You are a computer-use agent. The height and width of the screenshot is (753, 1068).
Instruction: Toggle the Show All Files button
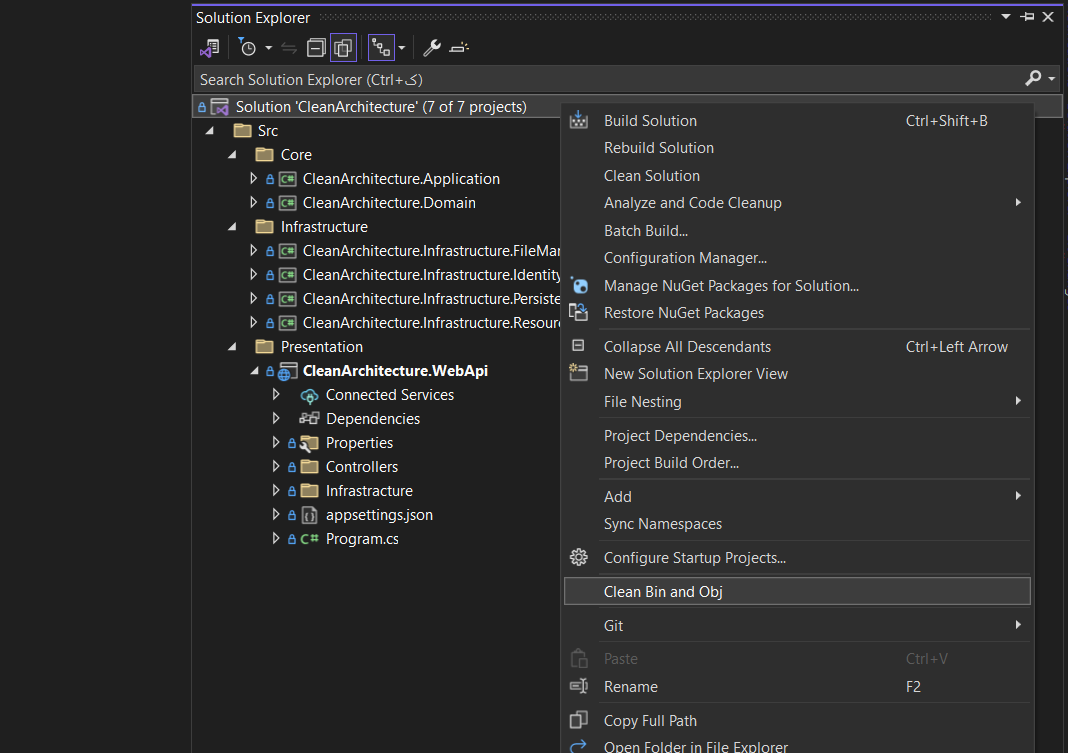point(343,48)
